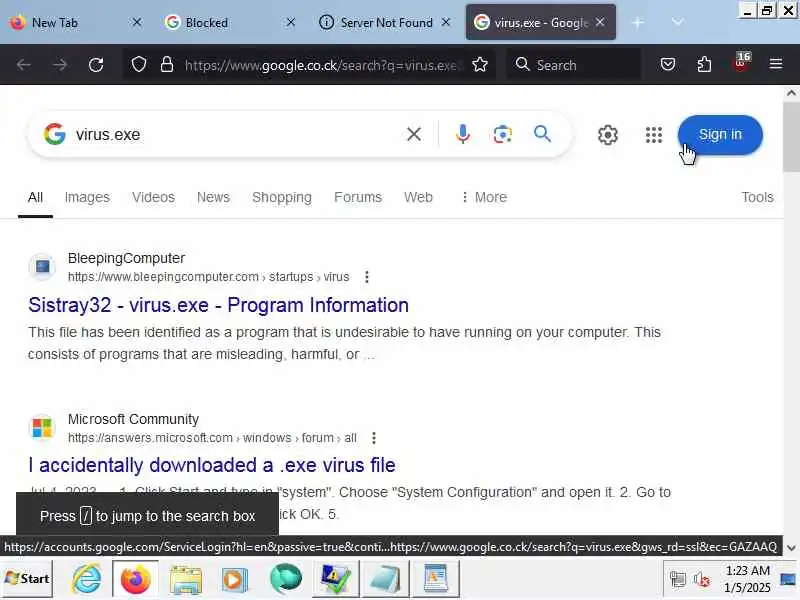Show Web search results
Screen dimensions: 800x600
click(418, 197)
